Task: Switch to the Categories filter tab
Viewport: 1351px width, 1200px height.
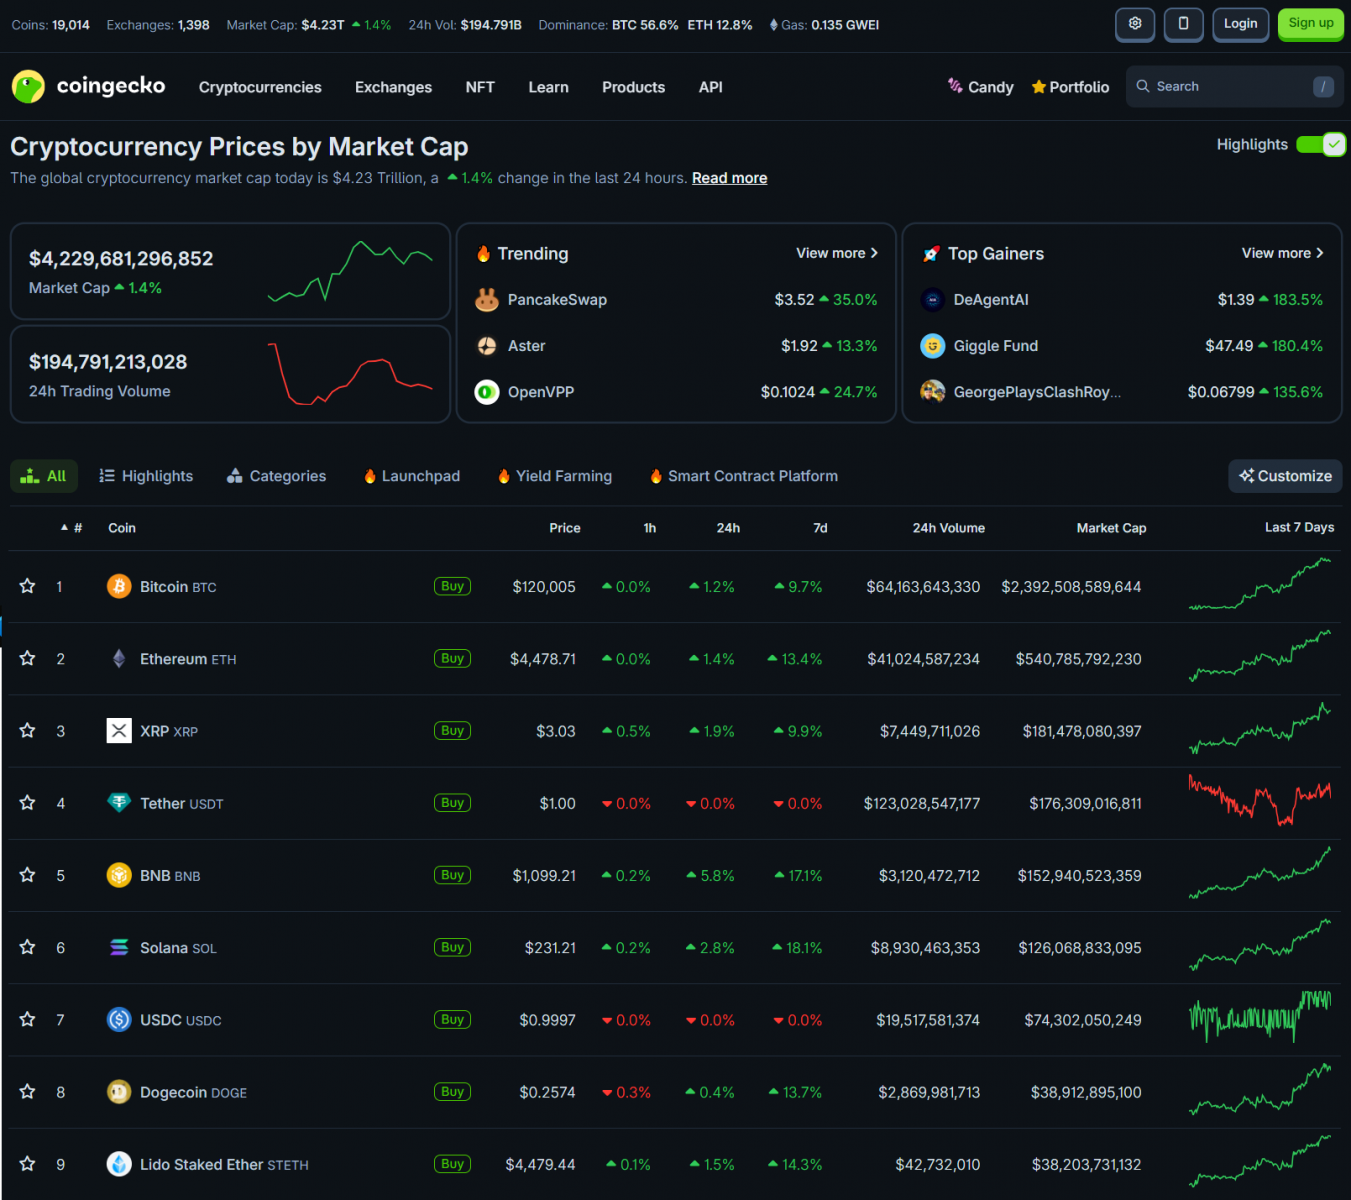Action: tap(276, 476)
